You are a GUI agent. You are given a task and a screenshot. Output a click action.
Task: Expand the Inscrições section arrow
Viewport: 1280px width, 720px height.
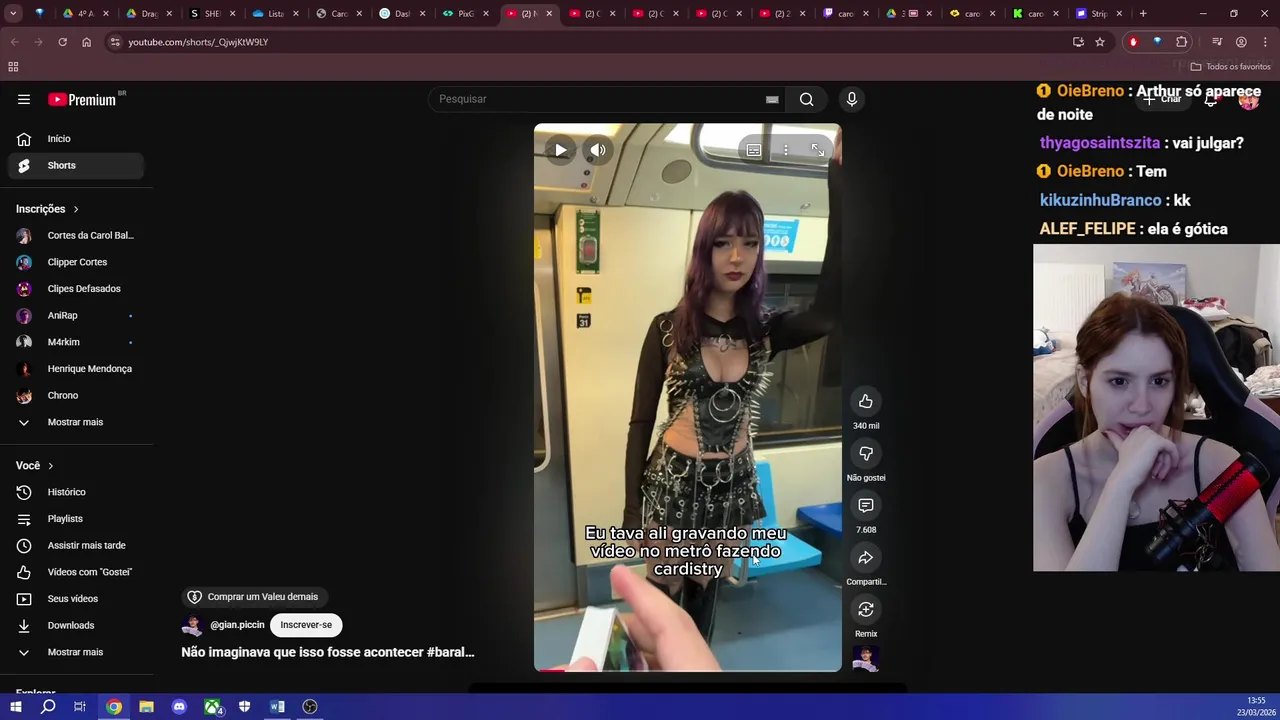(76, 209)
